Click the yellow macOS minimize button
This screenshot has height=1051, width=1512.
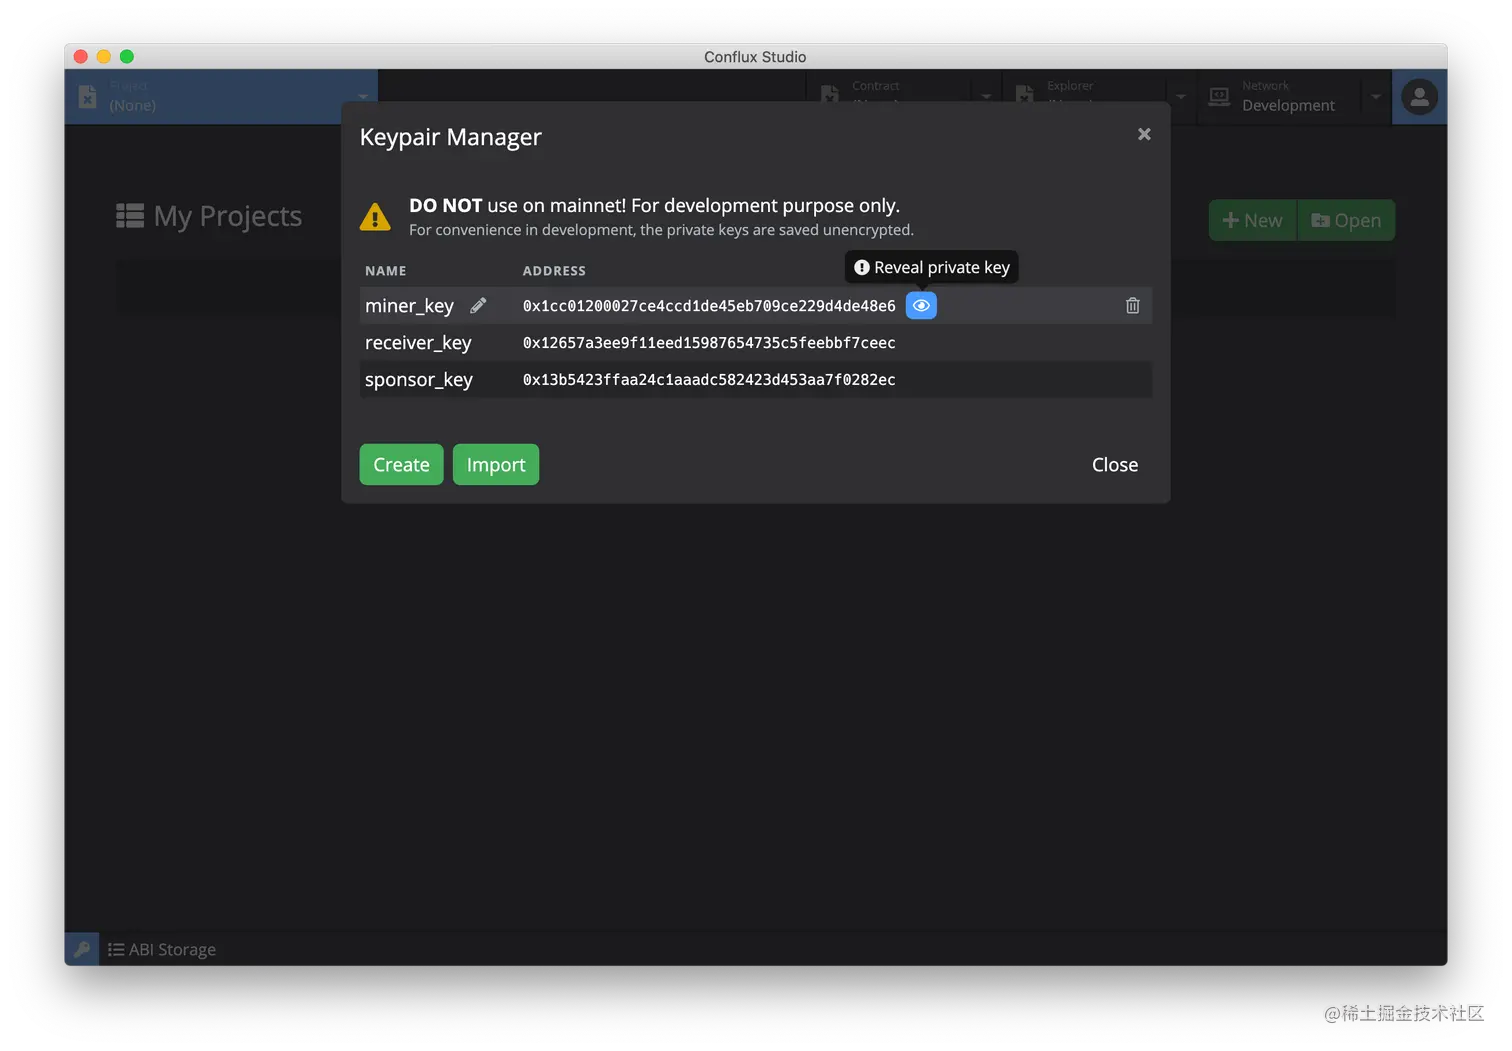104,56
